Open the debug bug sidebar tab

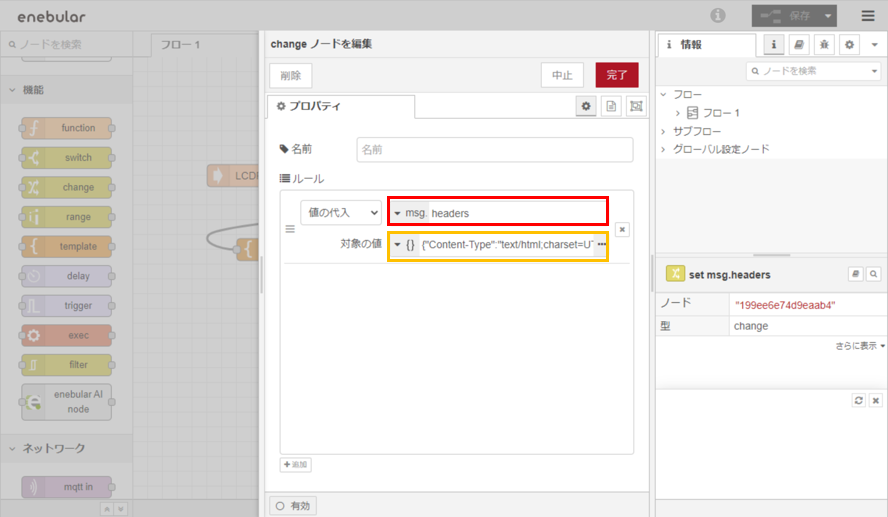824,45
